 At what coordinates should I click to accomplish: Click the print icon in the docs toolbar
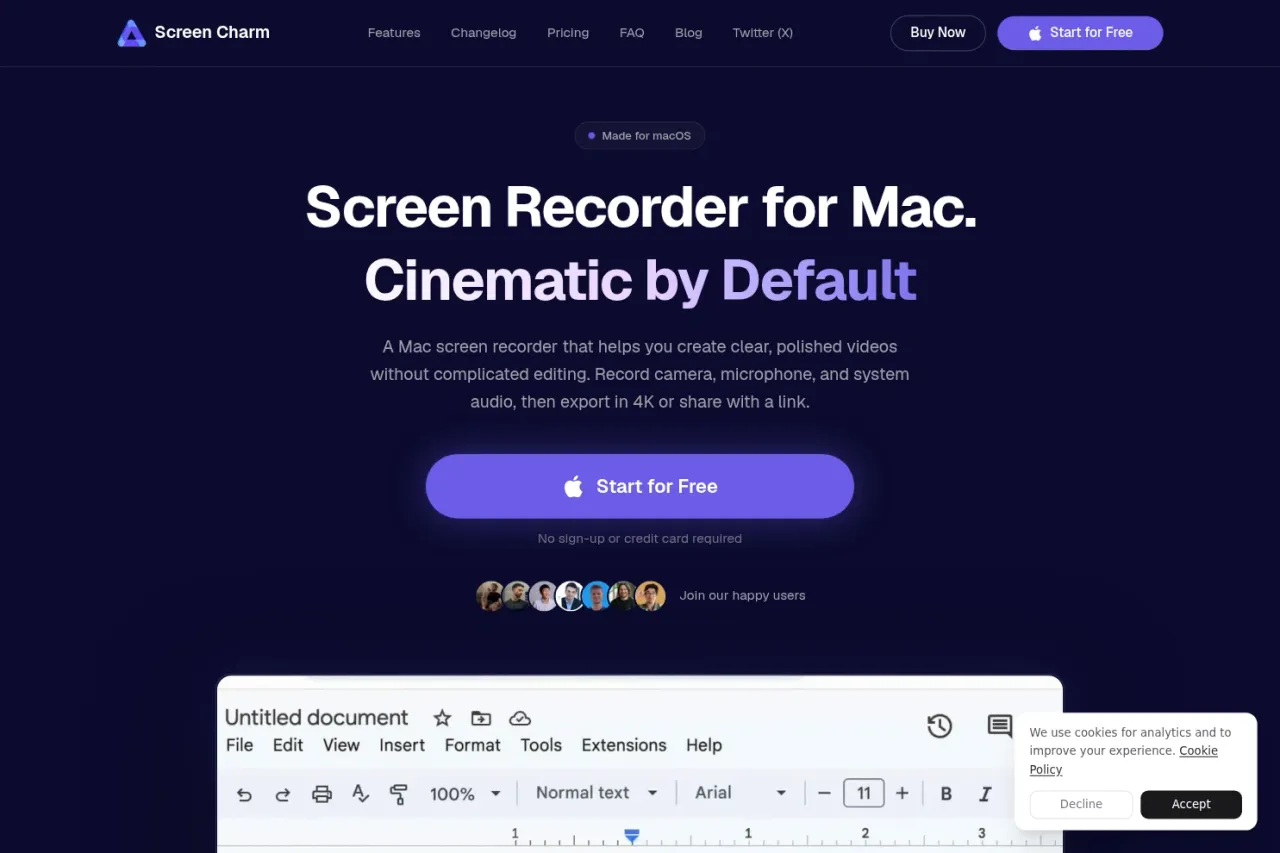[x=322, y=794]
